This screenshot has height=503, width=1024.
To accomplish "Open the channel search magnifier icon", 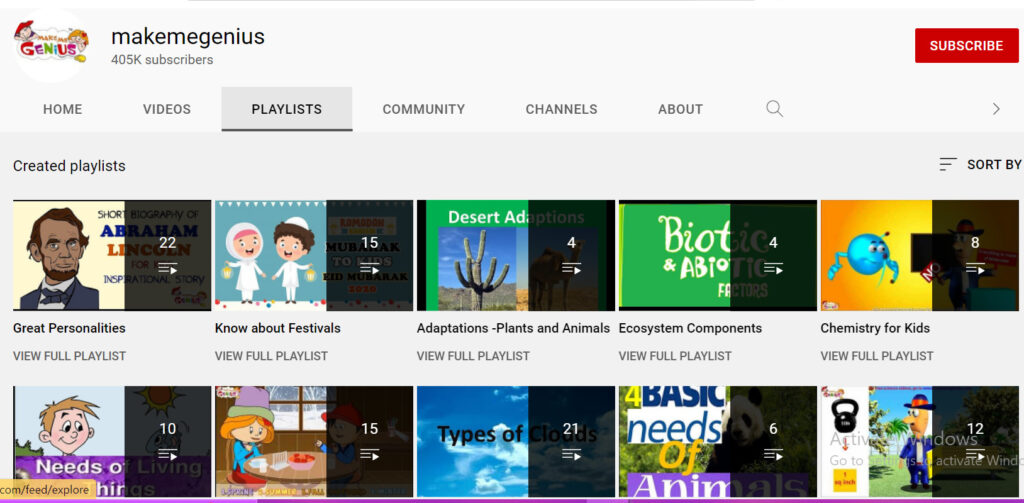I will tap(774, 109).
